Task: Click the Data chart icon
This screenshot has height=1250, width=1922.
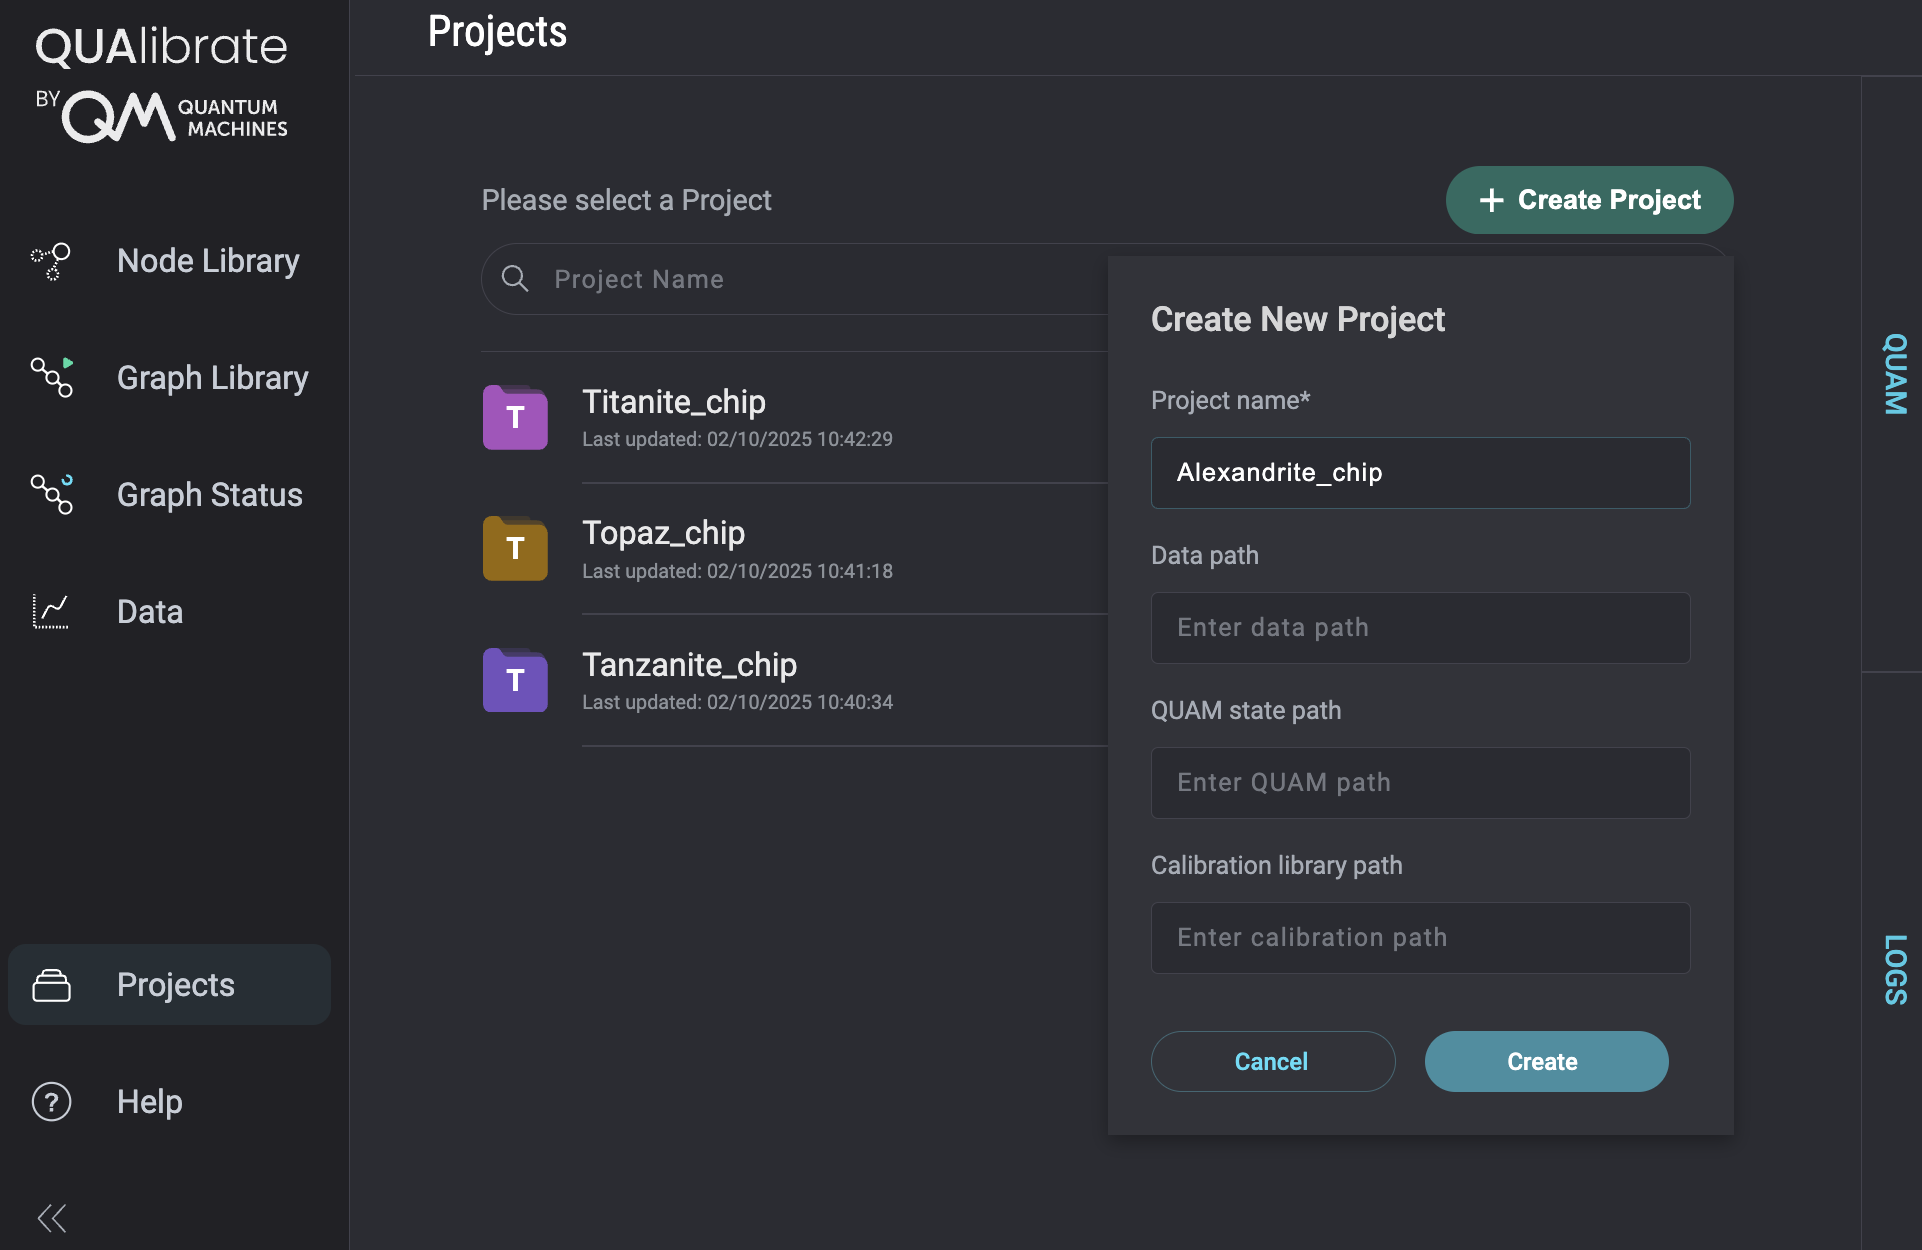Action: tap(51, 611)
